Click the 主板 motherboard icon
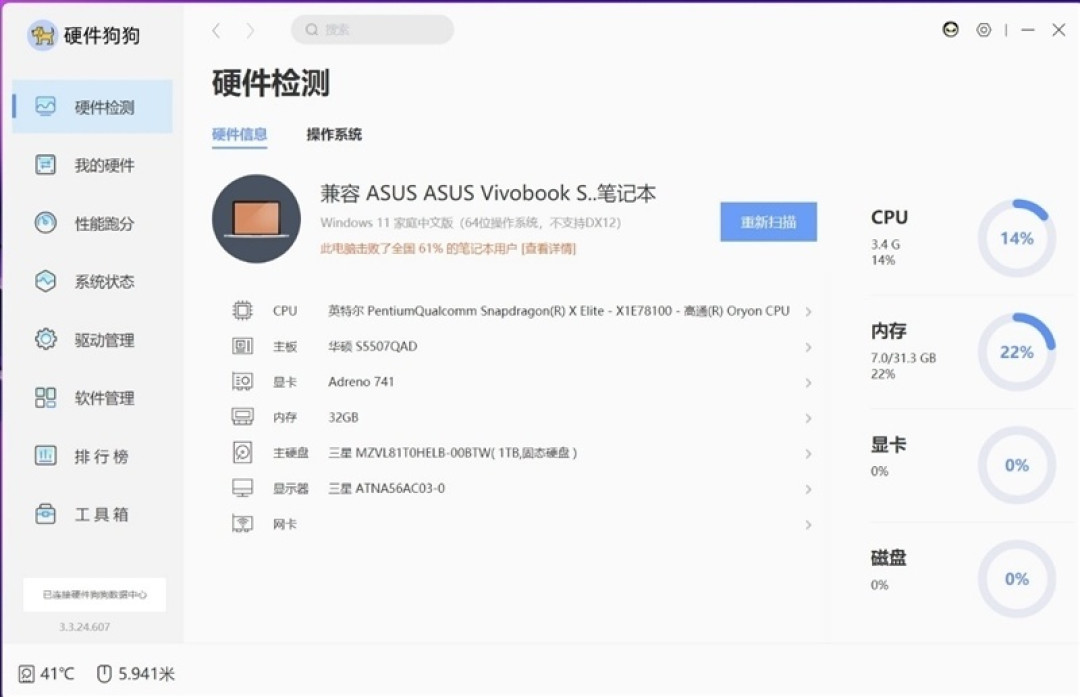This screenshot has width=1080, height=697. point(242,346)
